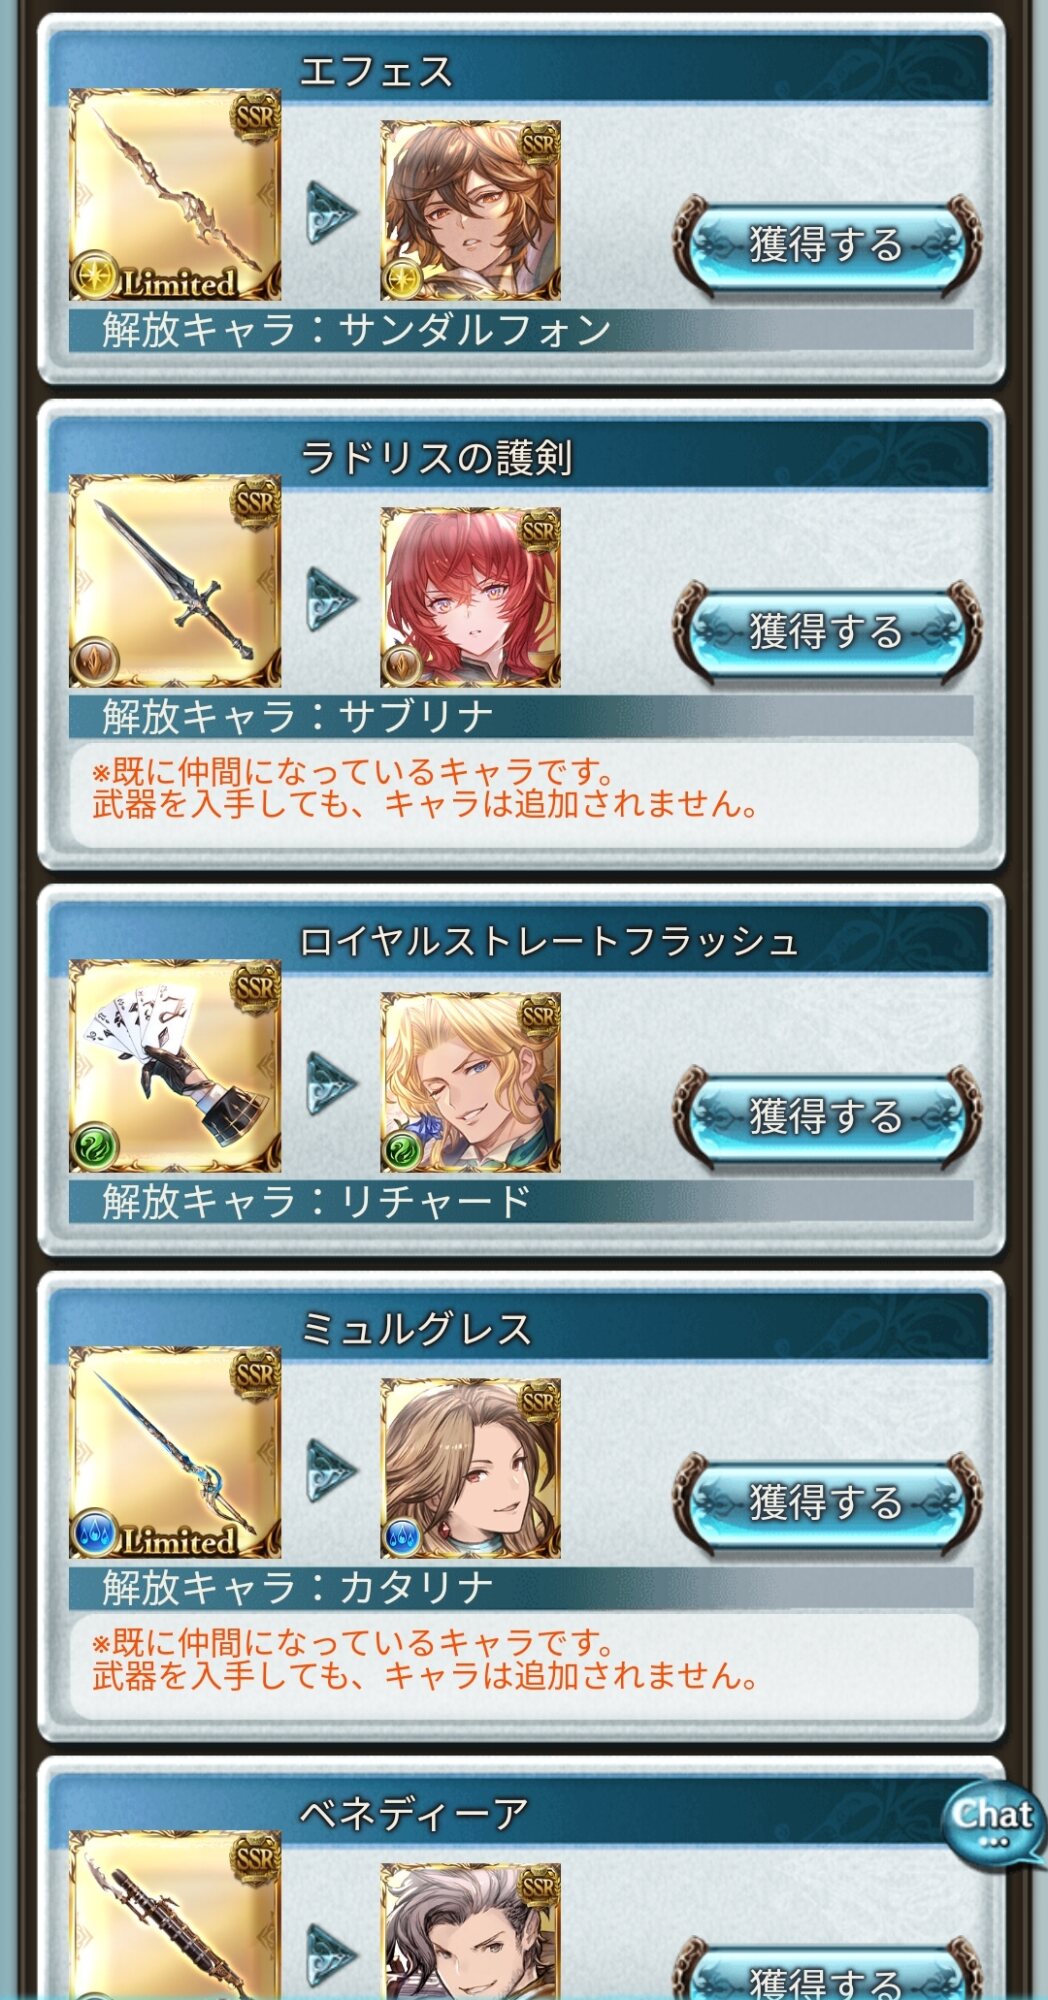Open the ラドリスの護剣 sword icon
The image size is (1048, 2000).
(175, 581)
